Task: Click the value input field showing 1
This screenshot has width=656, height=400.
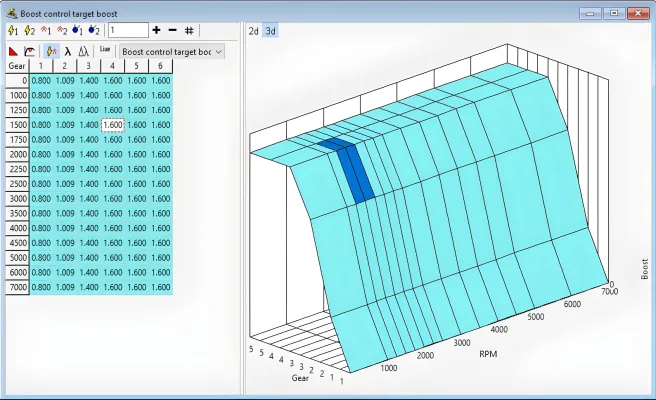Action: [x=128, y=31]
